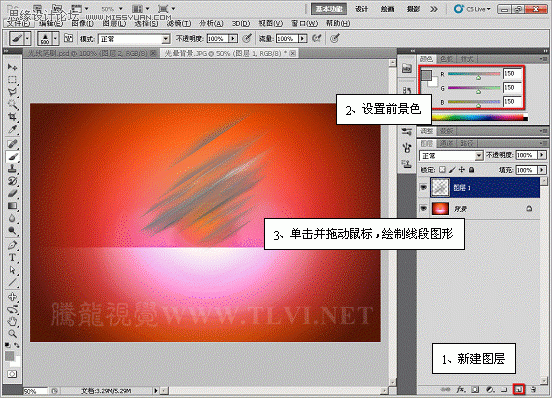Open the brush preset picker arrow

click(55, 39)
